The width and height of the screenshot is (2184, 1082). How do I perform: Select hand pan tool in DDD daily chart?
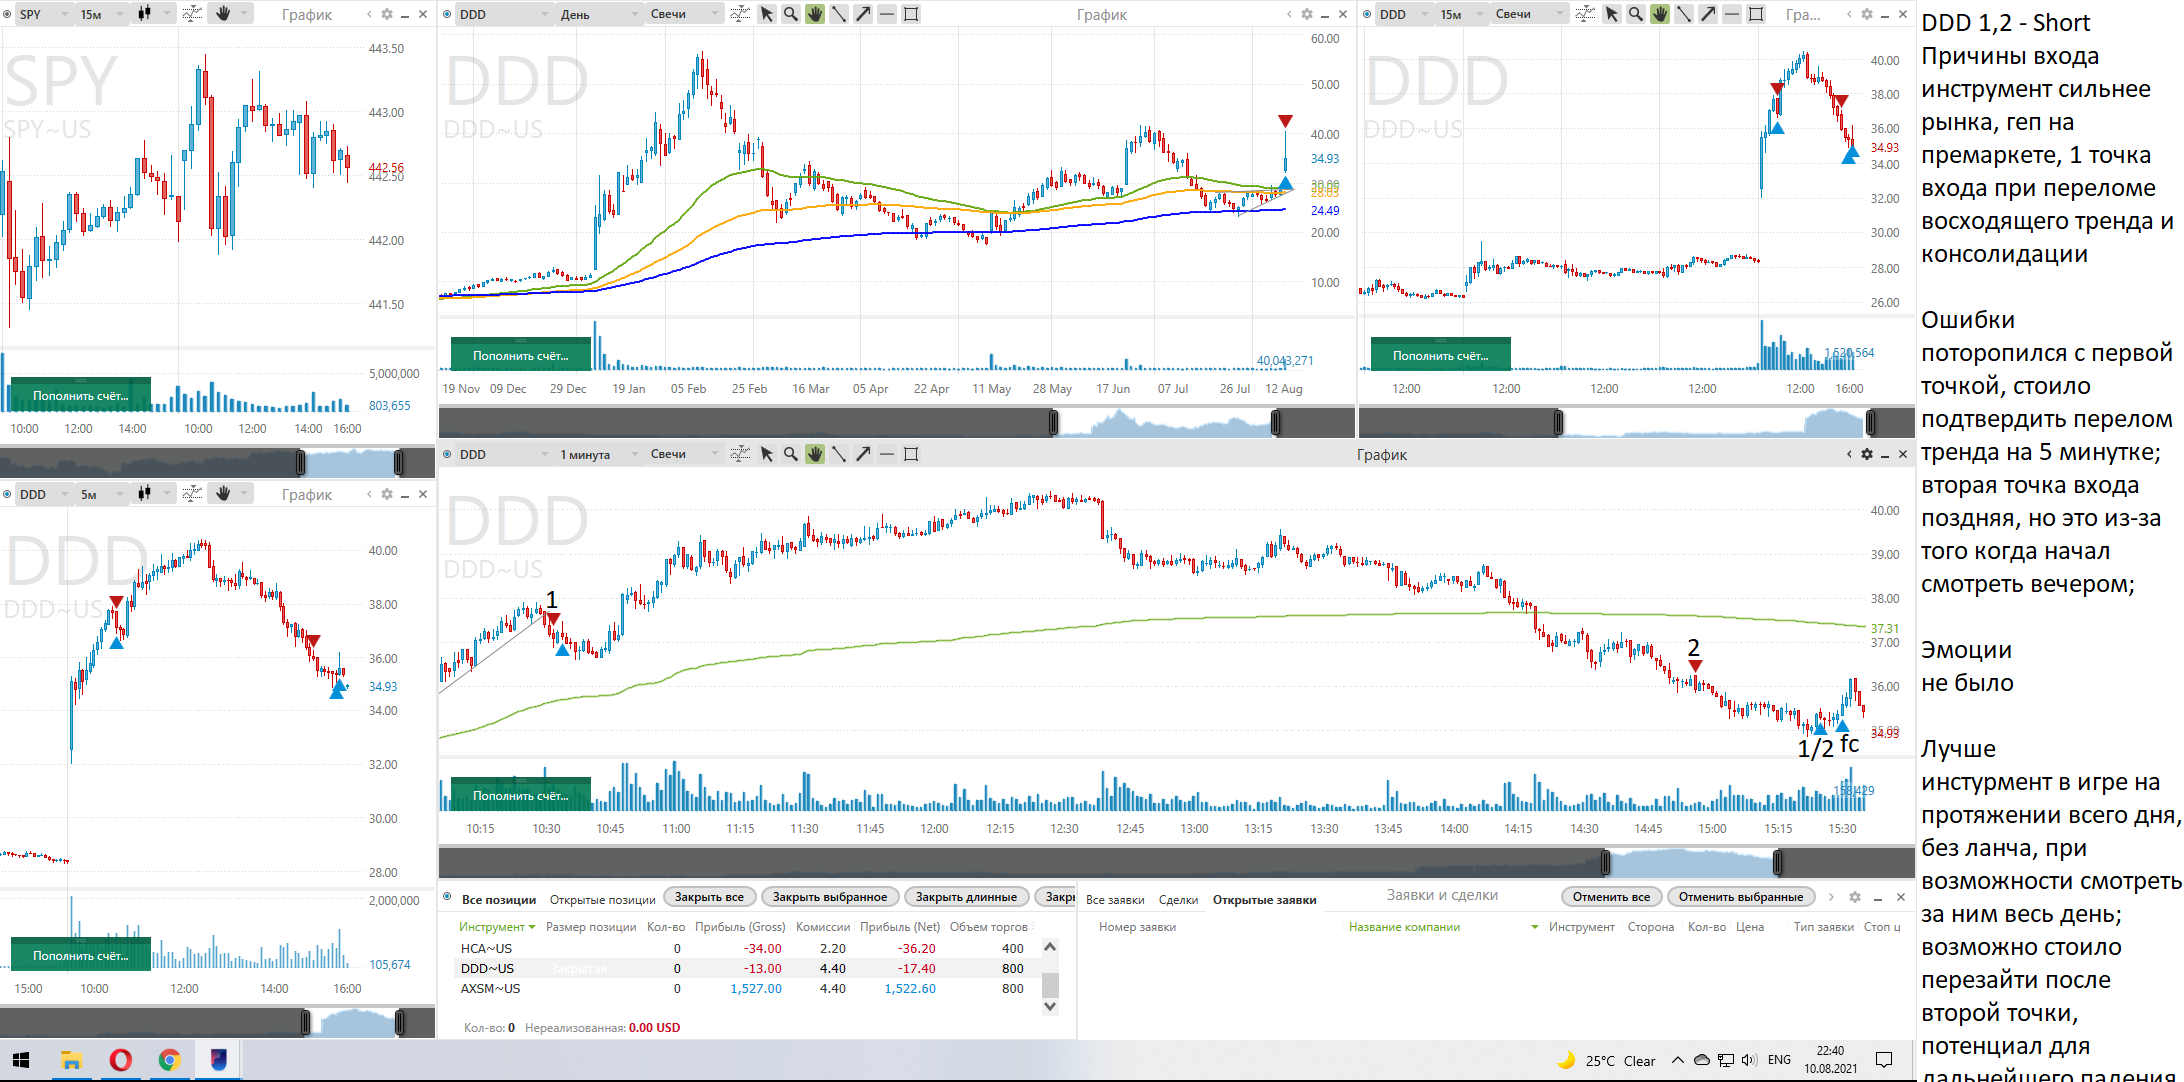[x=815, y=14]
